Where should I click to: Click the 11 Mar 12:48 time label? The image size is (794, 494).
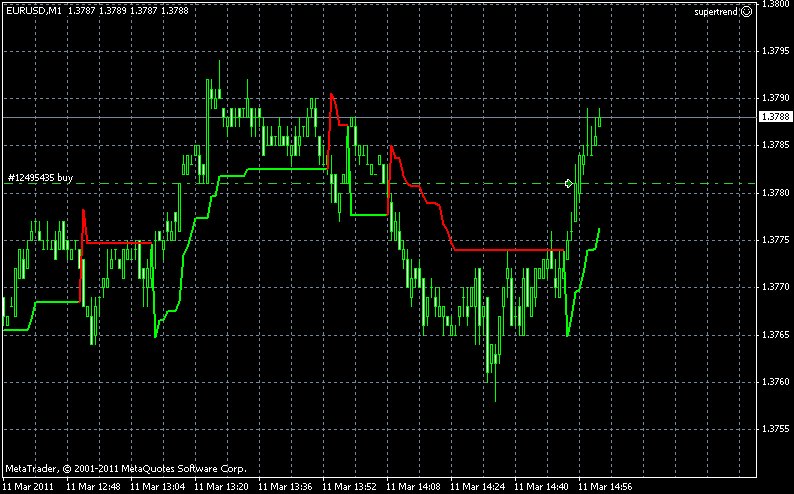[94, 487]
